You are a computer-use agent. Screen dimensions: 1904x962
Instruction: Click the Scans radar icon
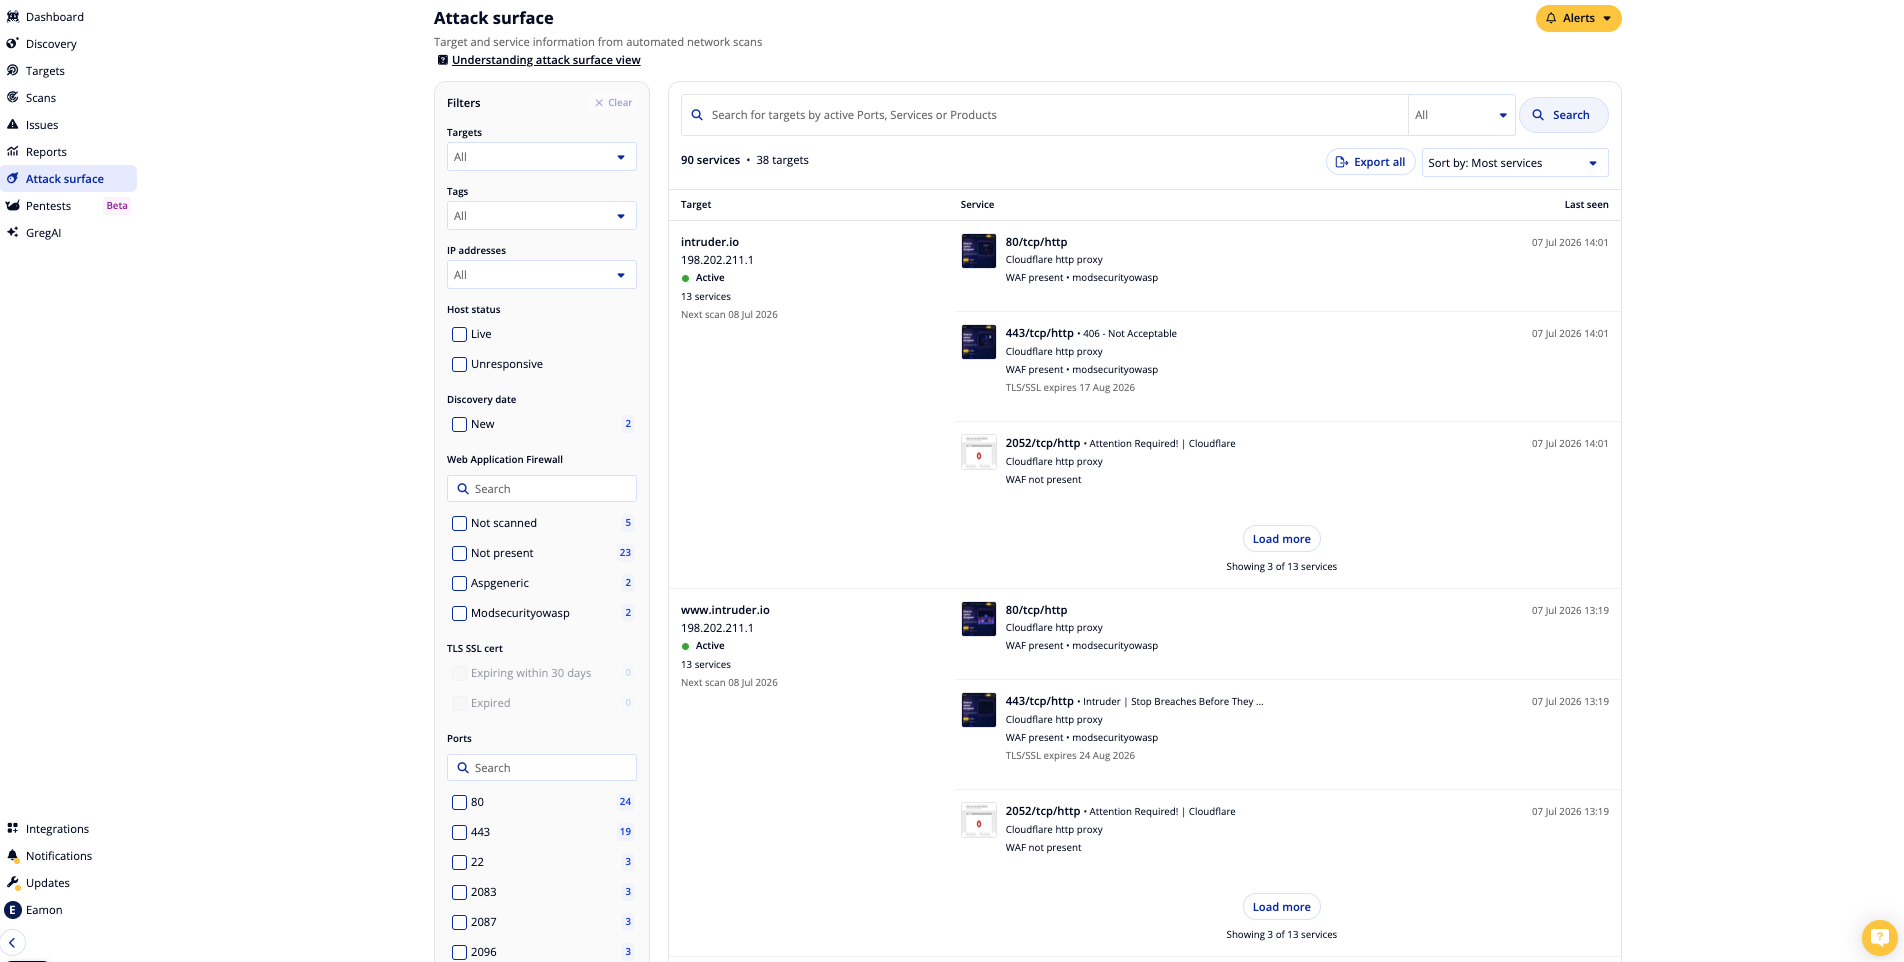click(x=12, y=97)
